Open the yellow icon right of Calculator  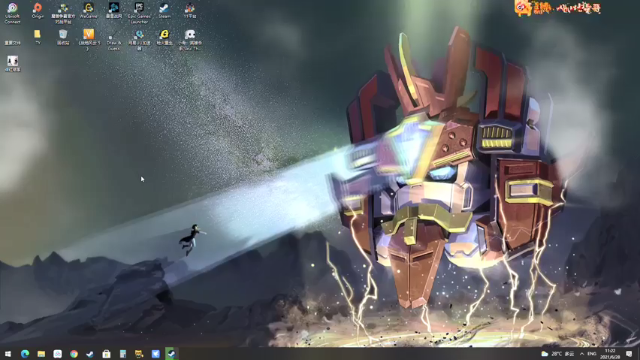point(139,353)
